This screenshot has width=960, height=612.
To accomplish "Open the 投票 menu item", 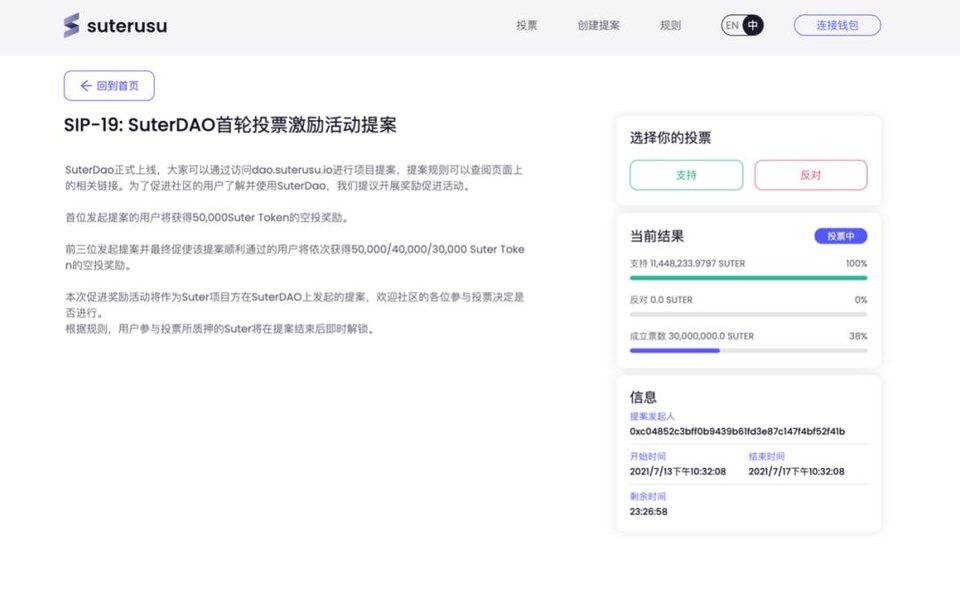I will click(x=527, y=25).
